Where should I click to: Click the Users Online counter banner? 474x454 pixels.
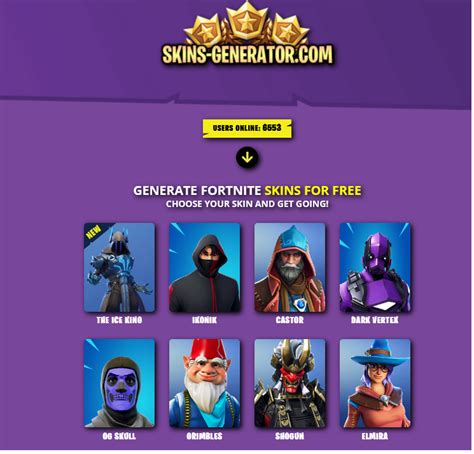point(247,128)
